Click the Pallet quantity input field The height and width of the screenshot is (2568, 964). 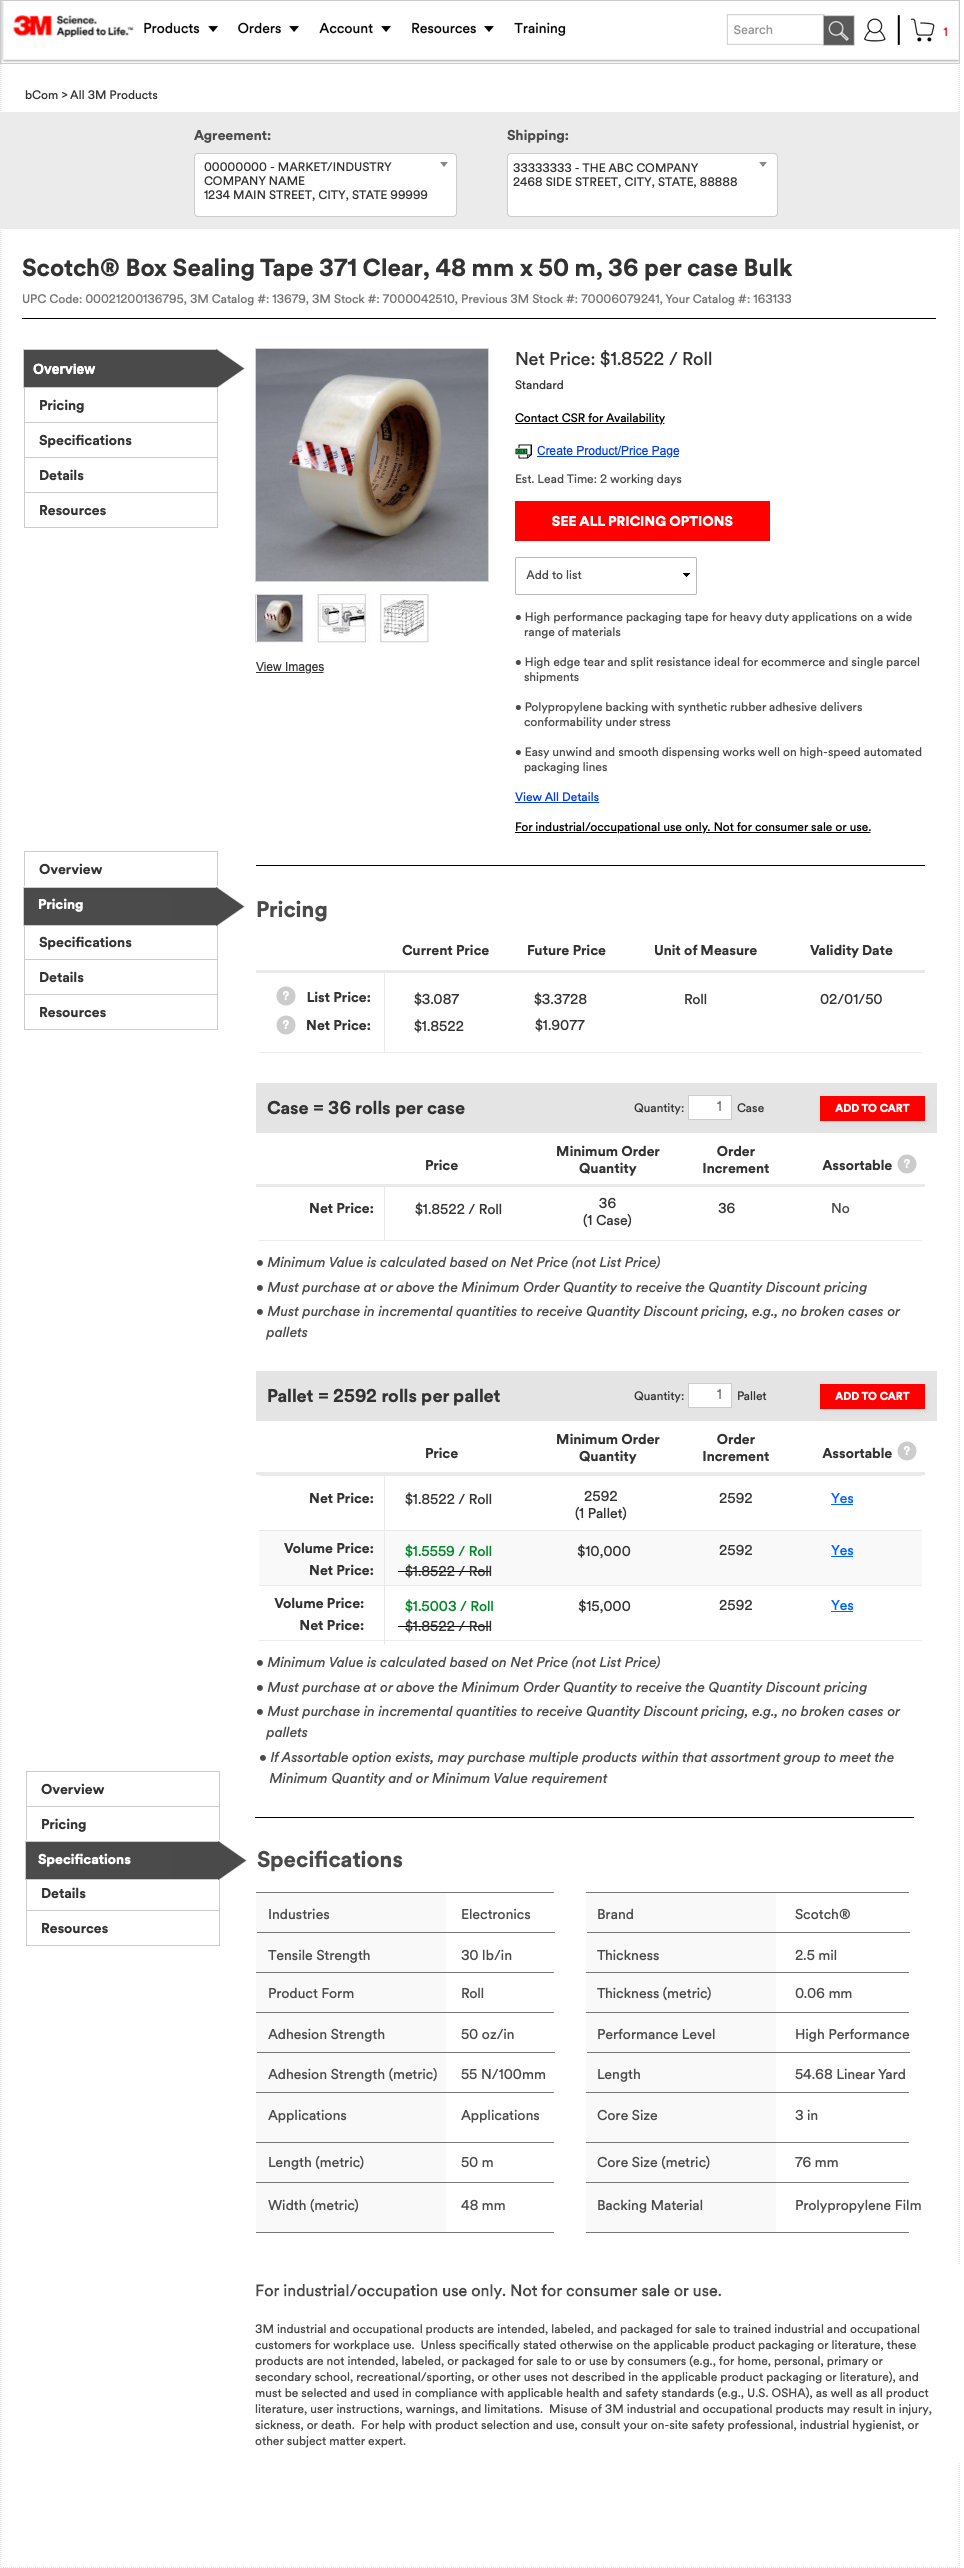[x=710, y=1395]
